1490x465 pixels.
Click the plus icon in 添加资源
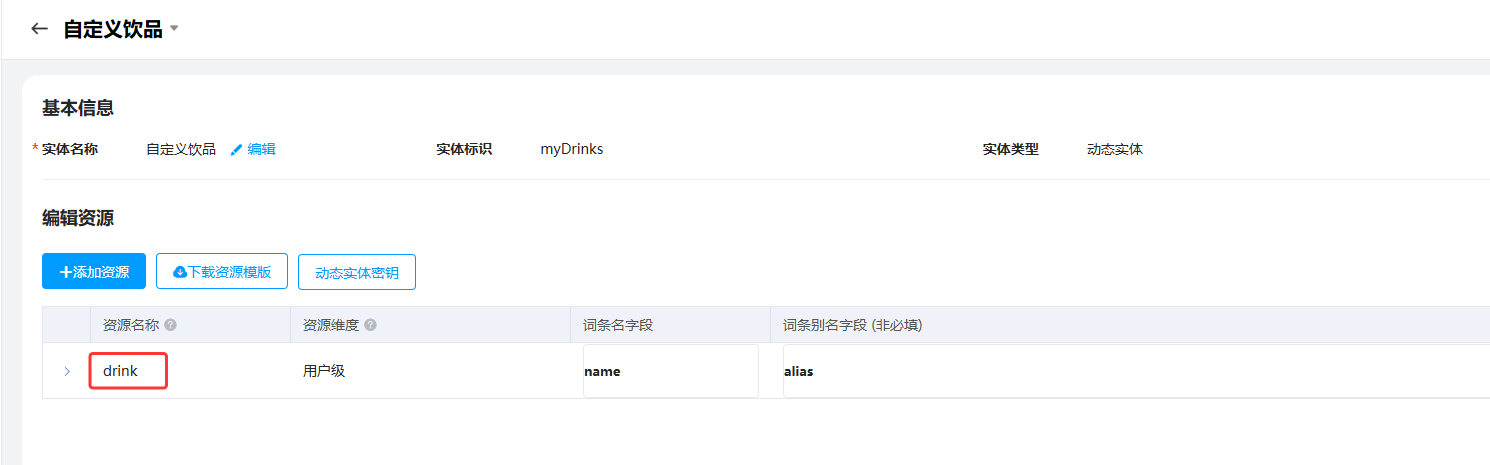point(66,272)
